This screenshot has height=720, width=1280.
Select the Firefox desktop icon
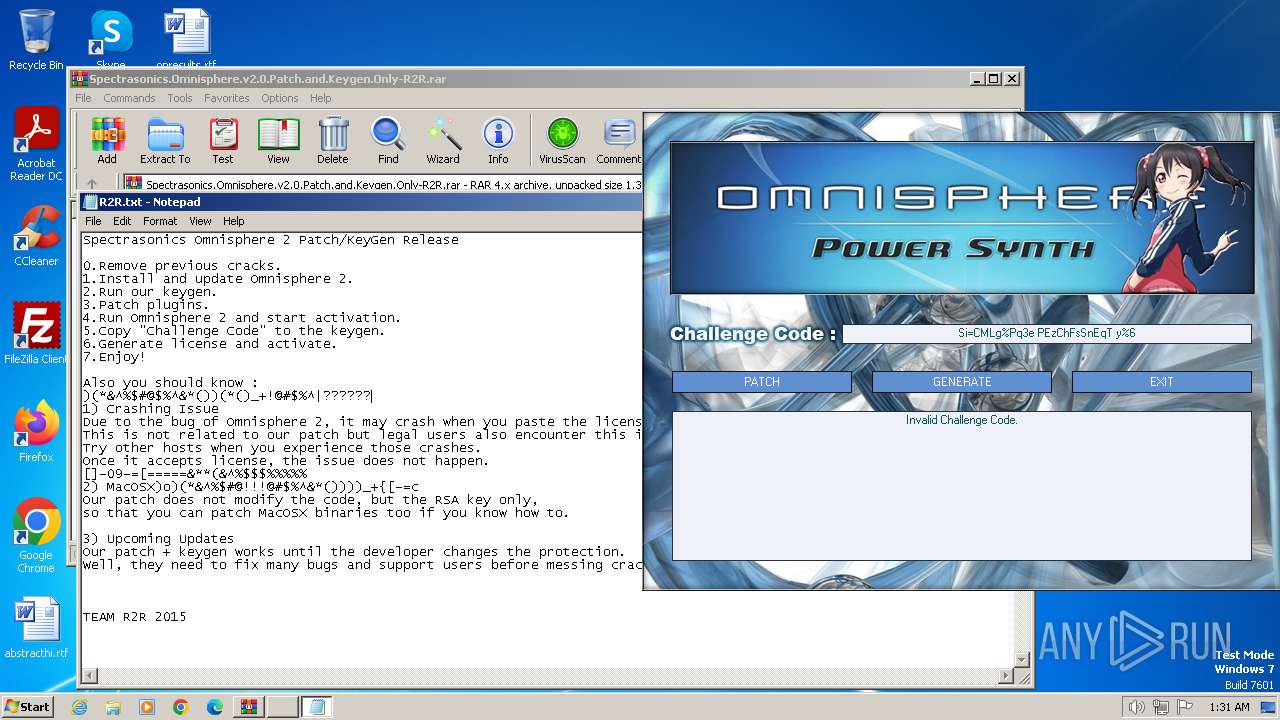tap(36, 432)
